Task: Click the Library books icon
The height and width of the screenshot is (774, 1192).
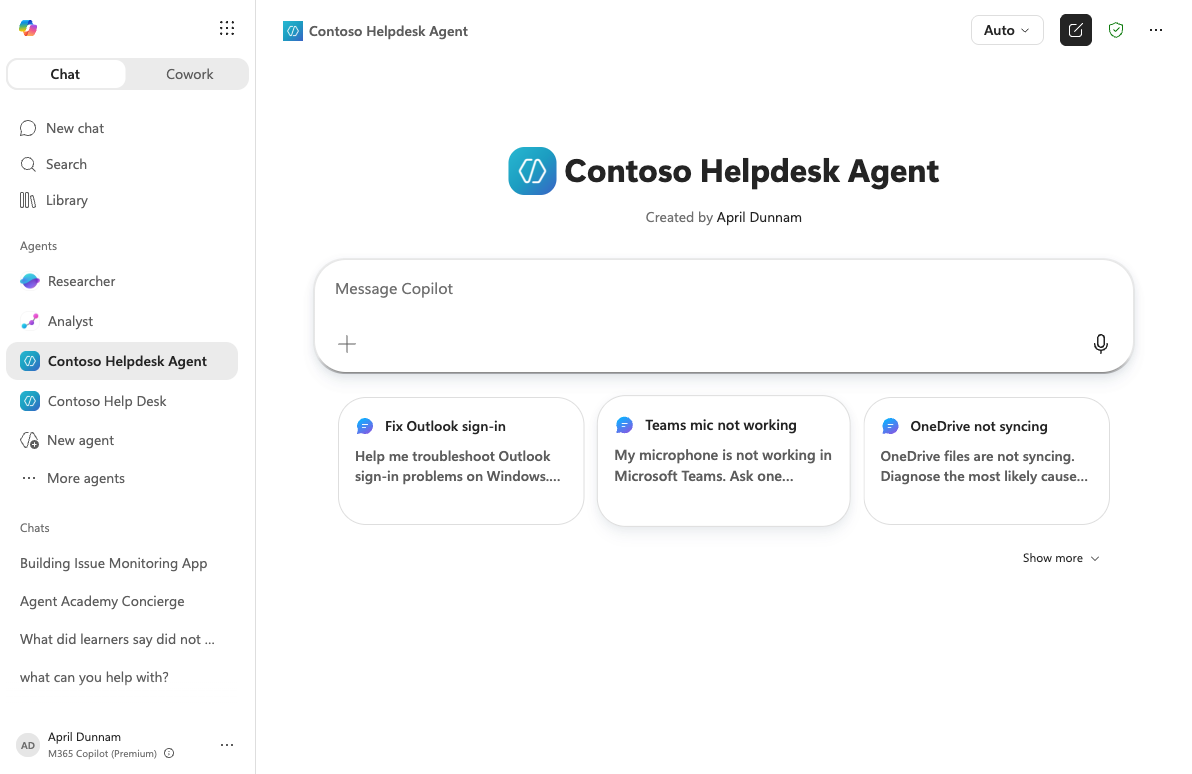Action: click(x=28, y=201)
